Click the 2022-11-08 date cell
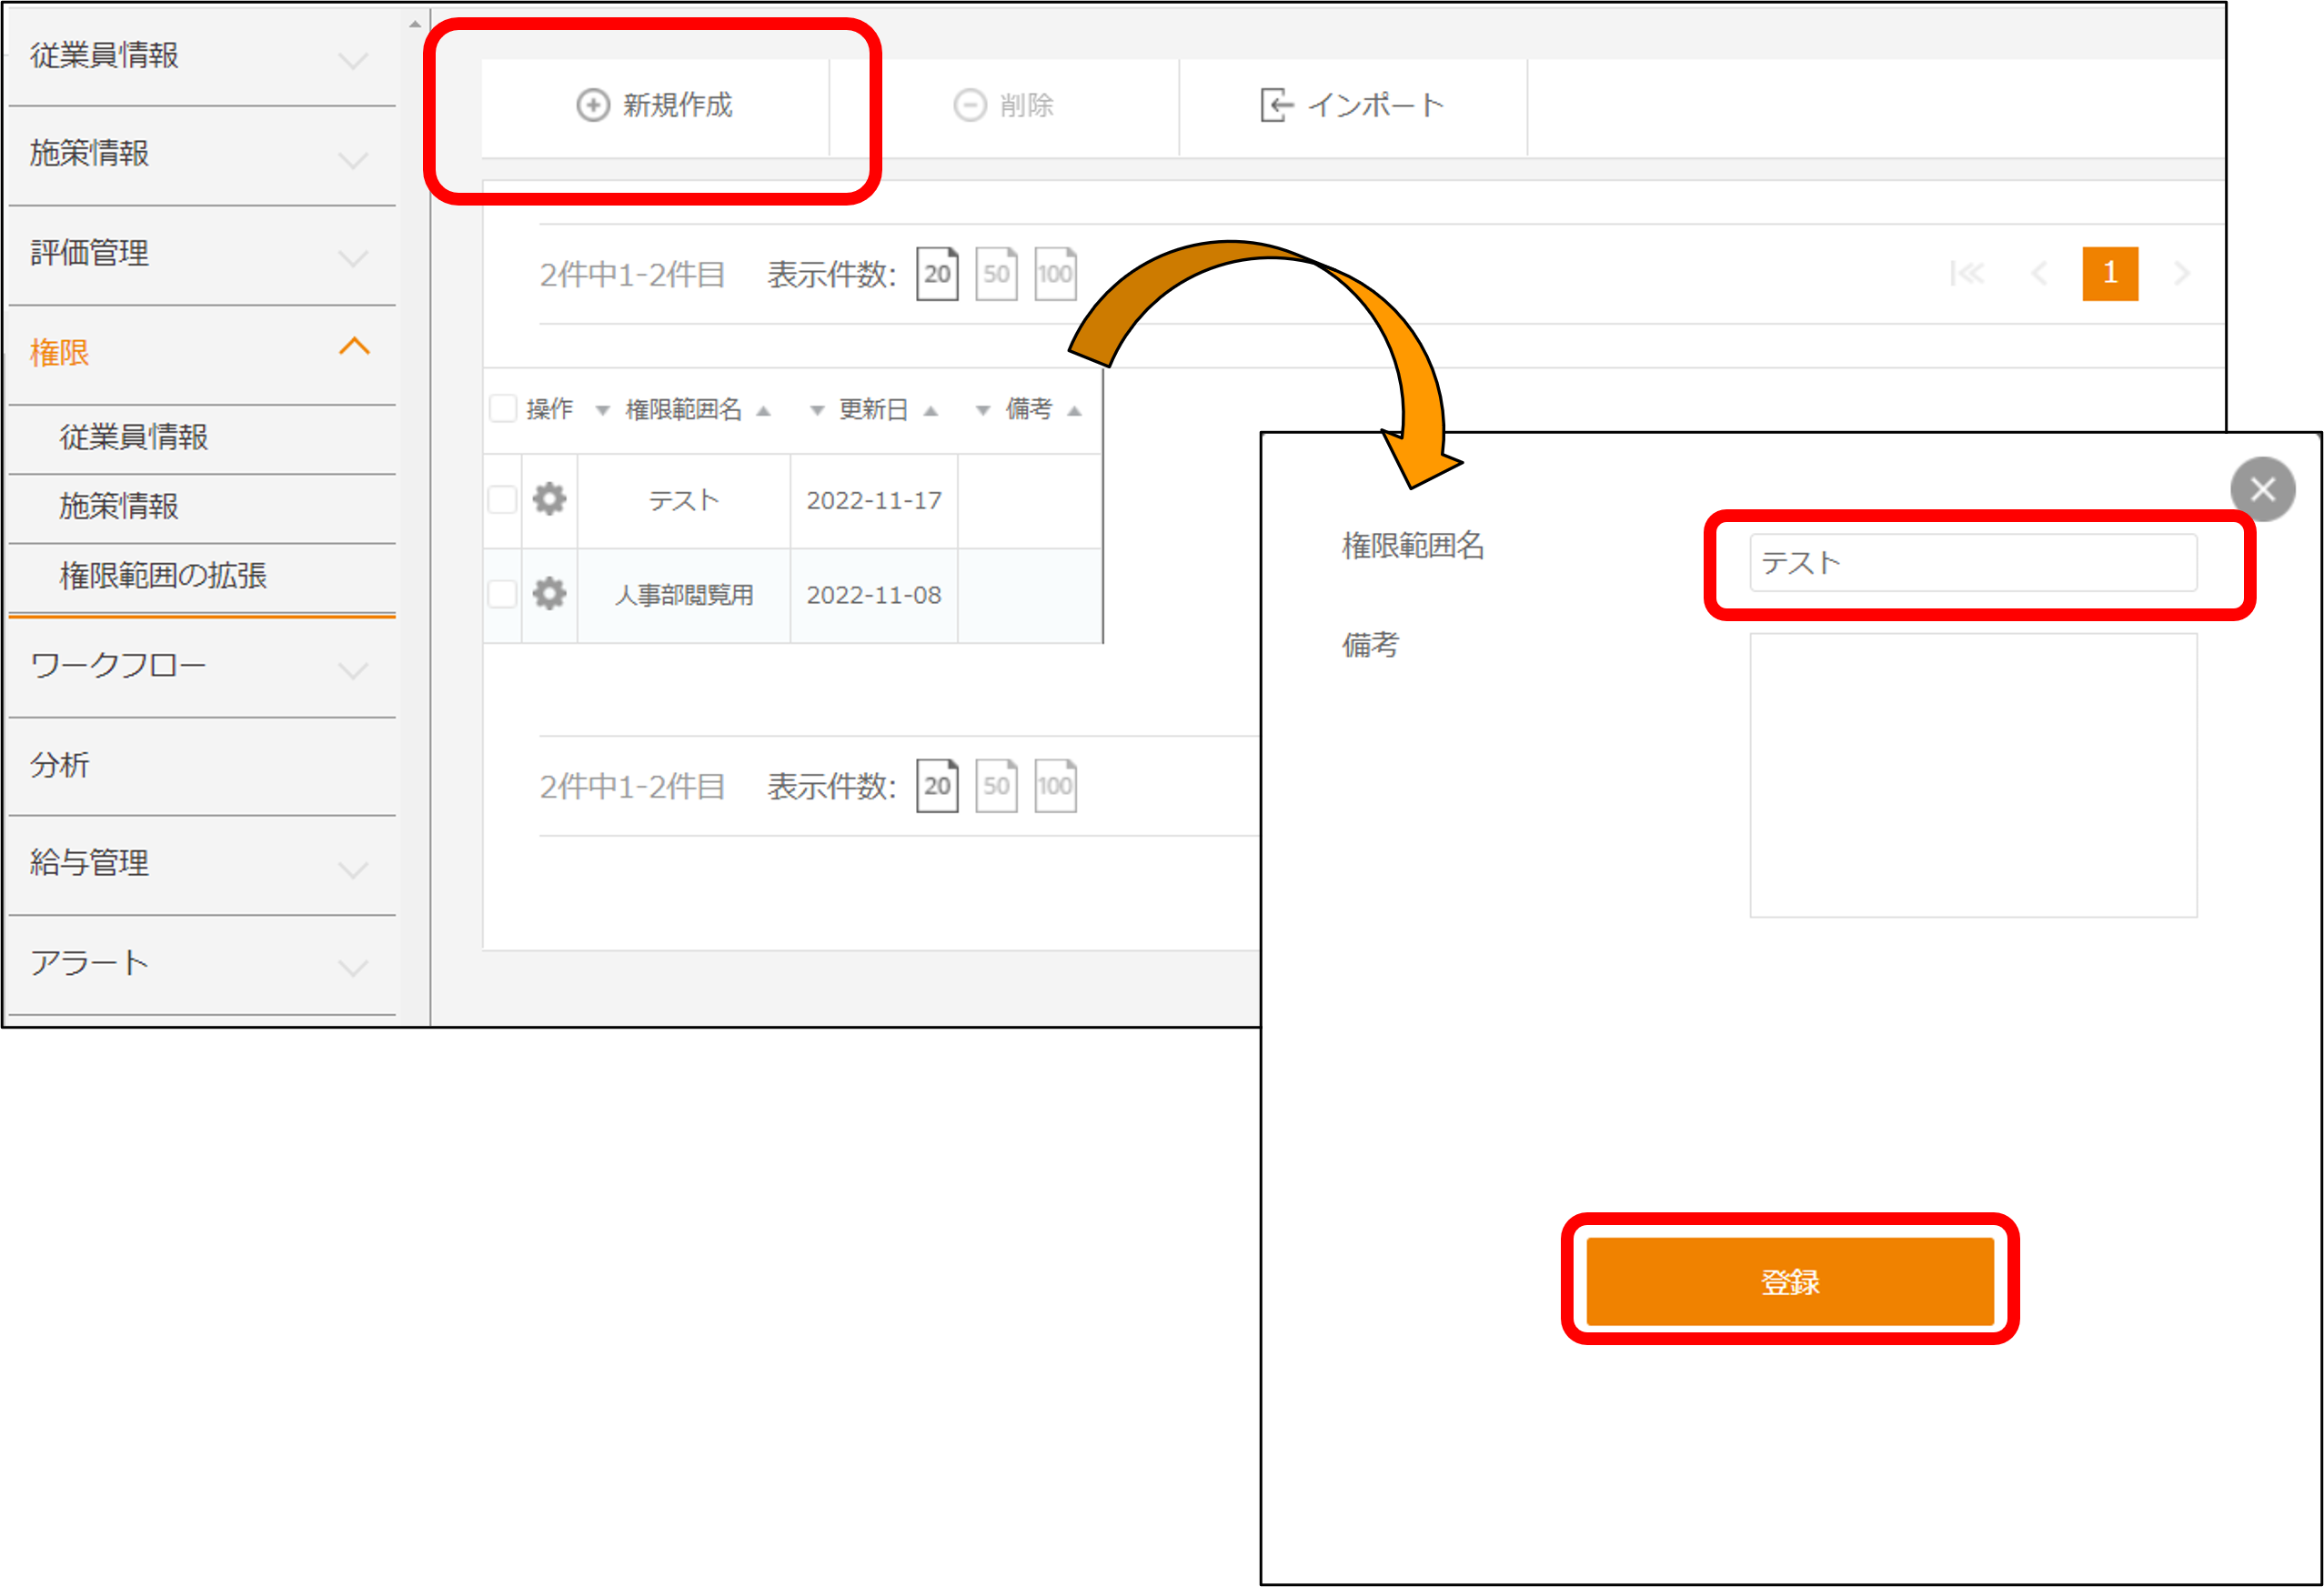Image resolution: width=2324 pixels, height=1587 pixels. coord(874,595)
